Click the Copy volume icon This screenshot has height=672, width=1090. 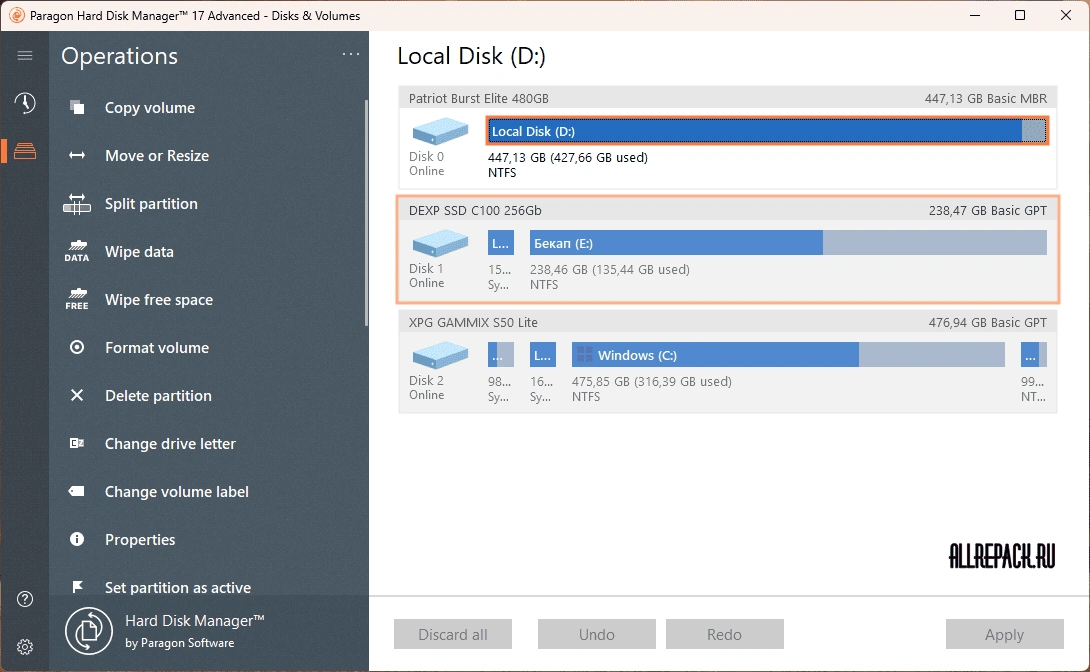pyautogui.click(x=77, y=108)
